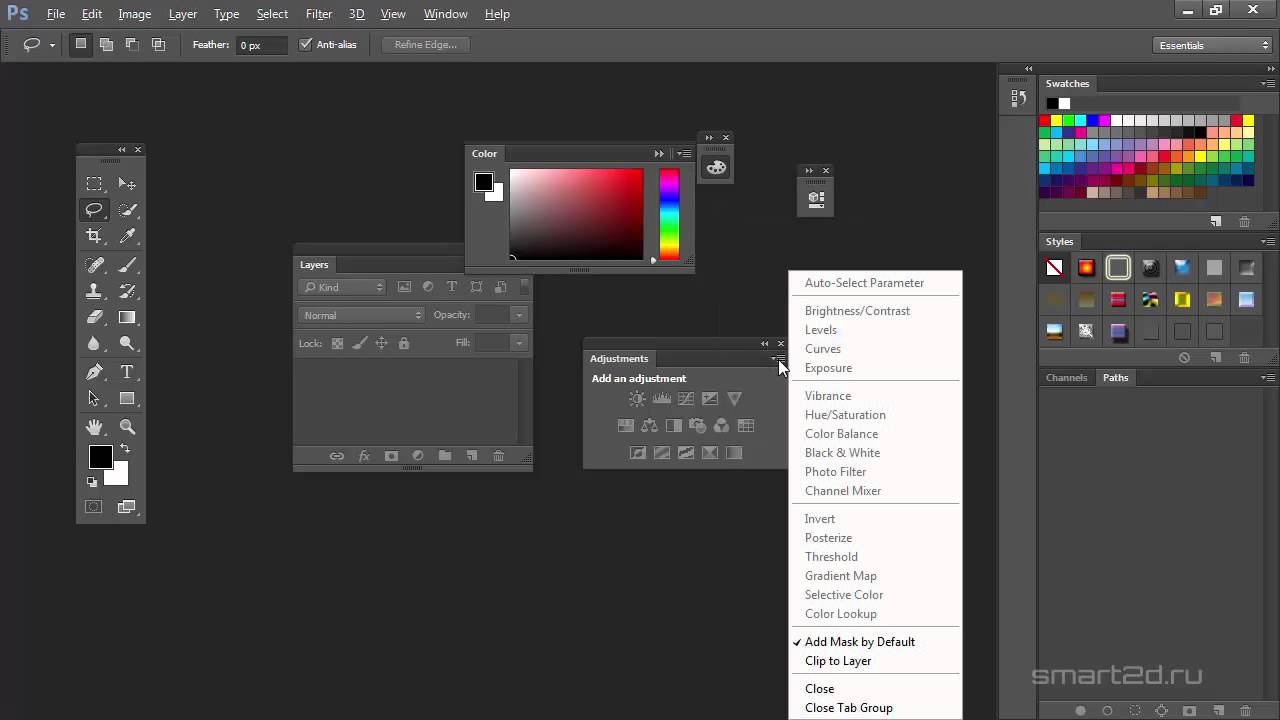Toggle Lock position icon in Layers

point(381,343)
